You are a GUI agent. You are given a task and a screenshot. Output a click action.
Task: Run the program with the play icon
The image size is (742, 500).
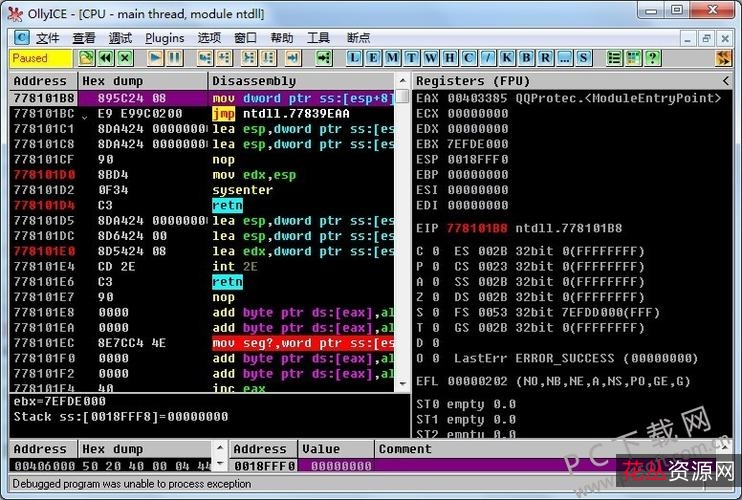tap(155, 58)
